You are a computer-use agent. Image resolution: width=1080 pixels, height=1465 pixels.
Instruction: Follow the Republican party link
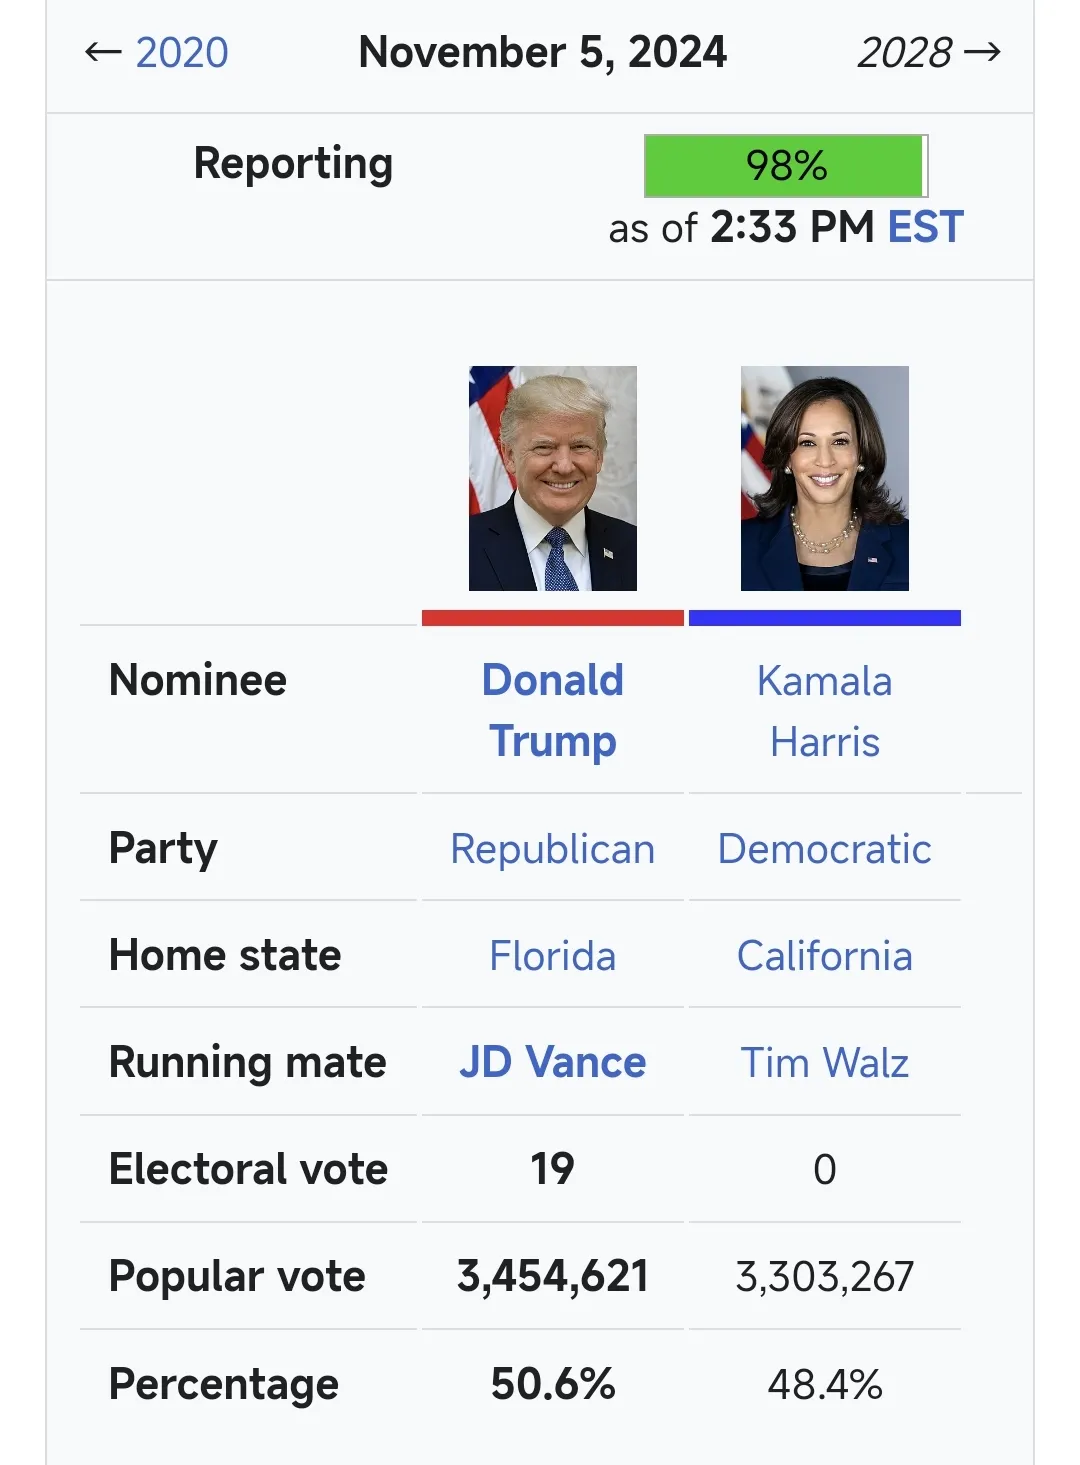click(x=553, y=849)
